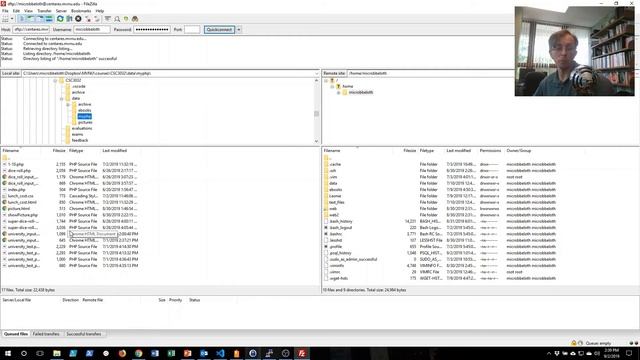Select index.php in local file list
This screenshot has width=640, height=360.
coord(16,189)
